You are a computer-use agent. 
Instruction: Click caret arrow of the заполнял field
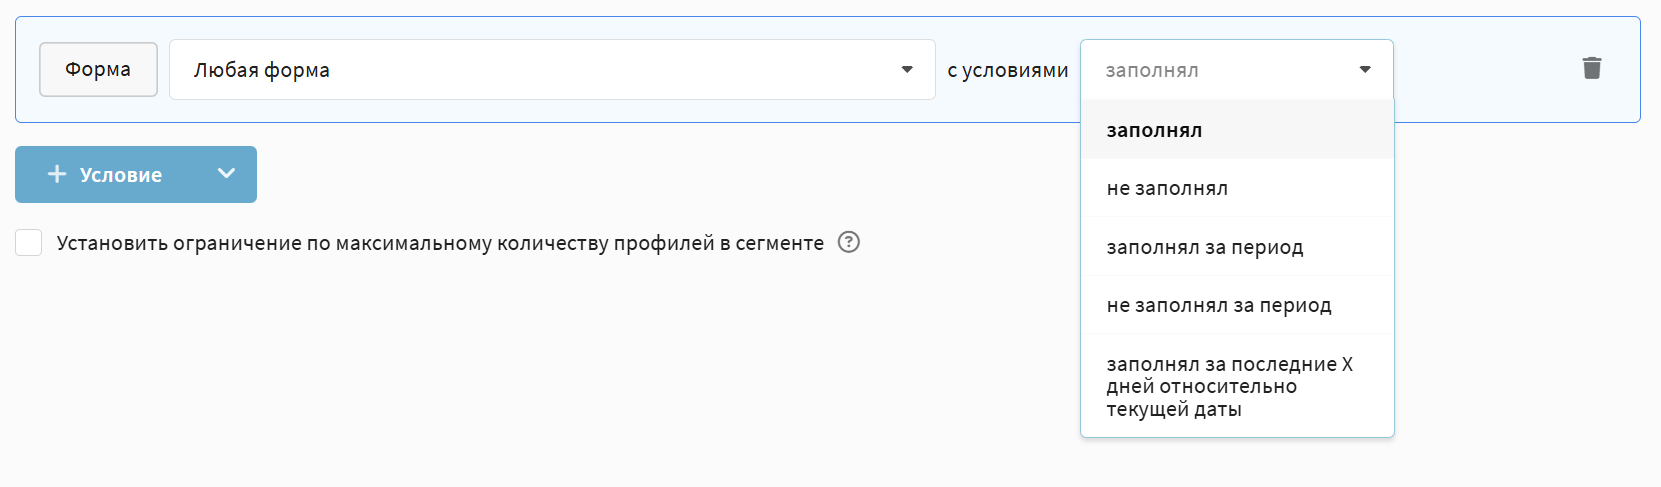pyautogui.click(x=1365, y=70)
